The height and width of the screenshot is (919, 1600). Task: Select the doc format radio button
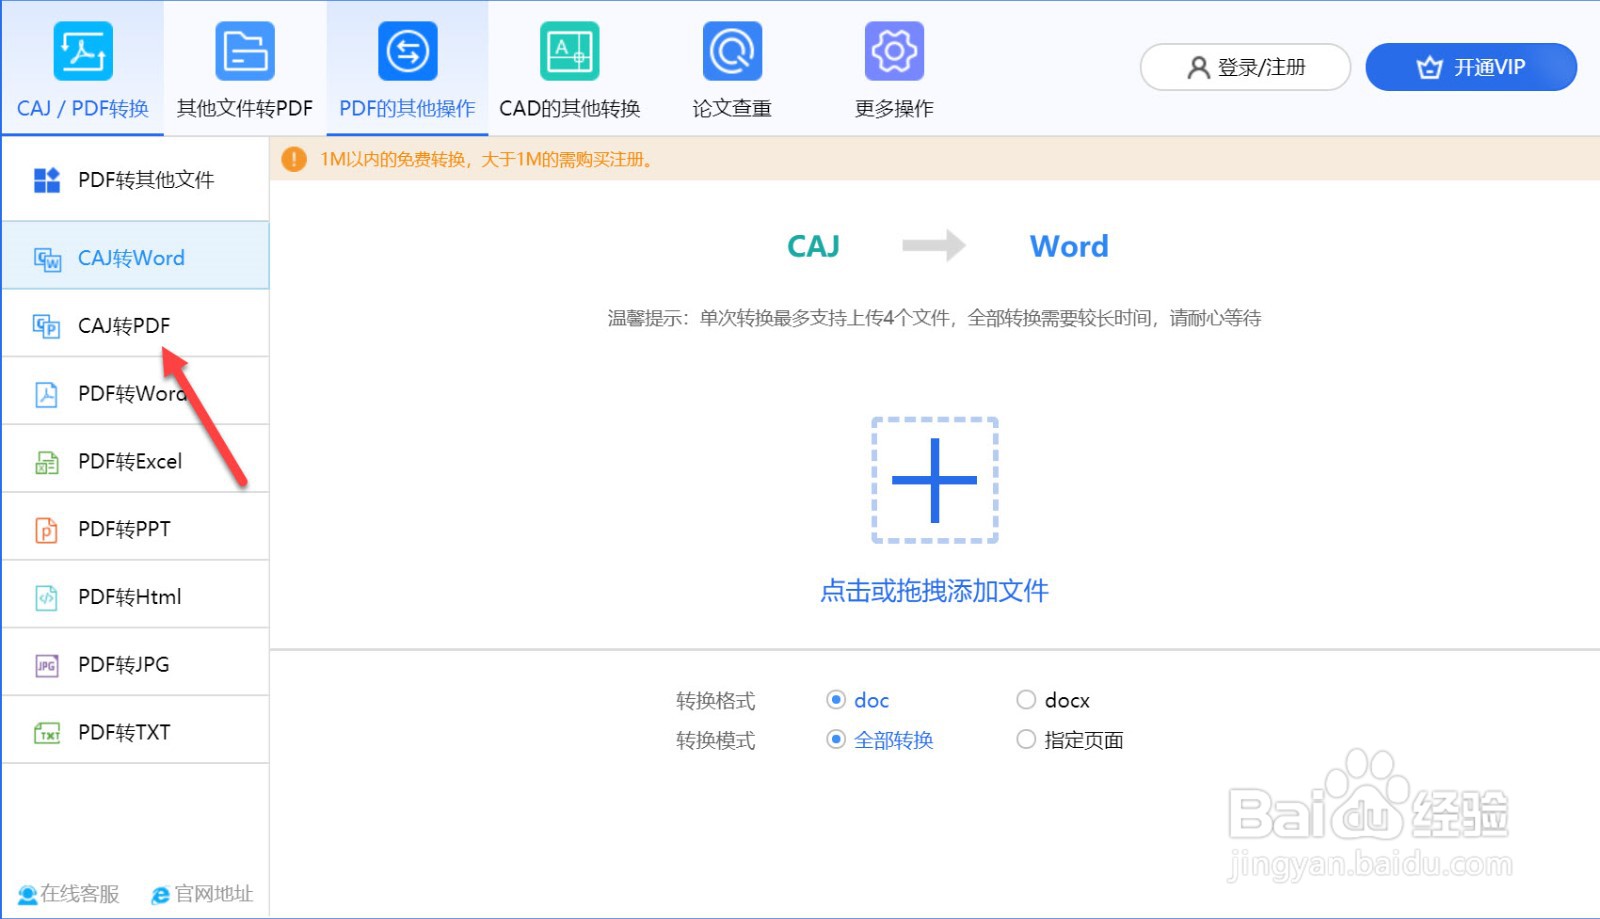[x=836, y=699]
